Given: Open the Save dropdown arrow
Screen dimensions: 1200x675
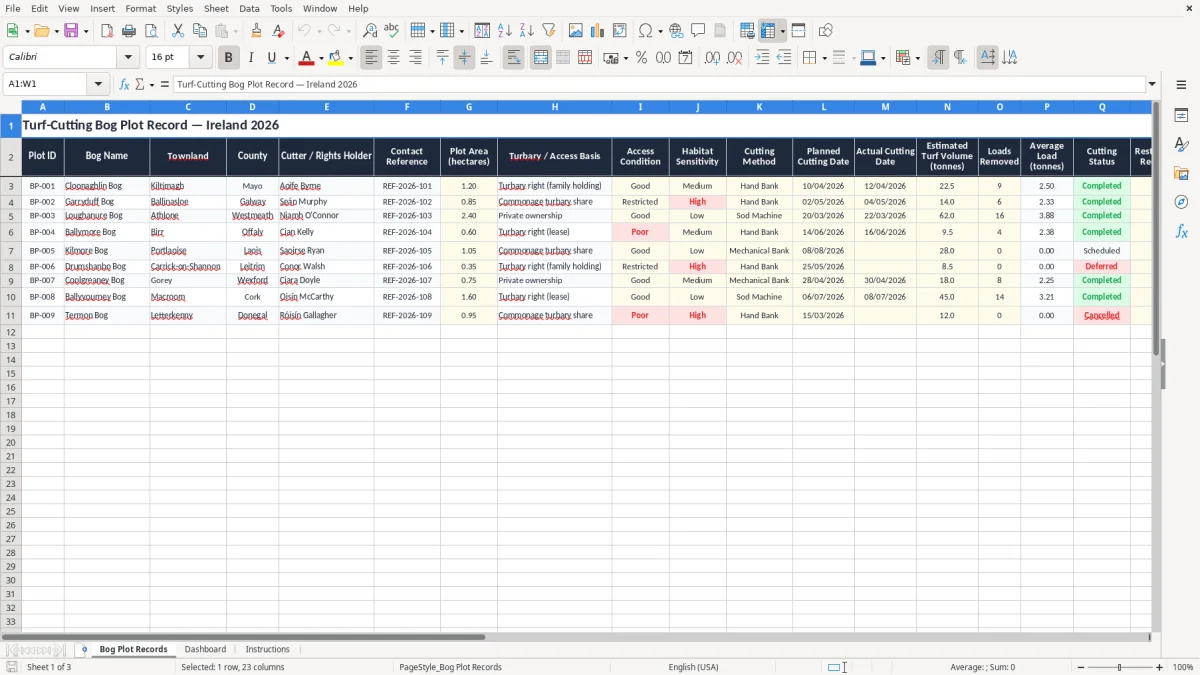Looking at the screenshot, I should tap(85, 31).
